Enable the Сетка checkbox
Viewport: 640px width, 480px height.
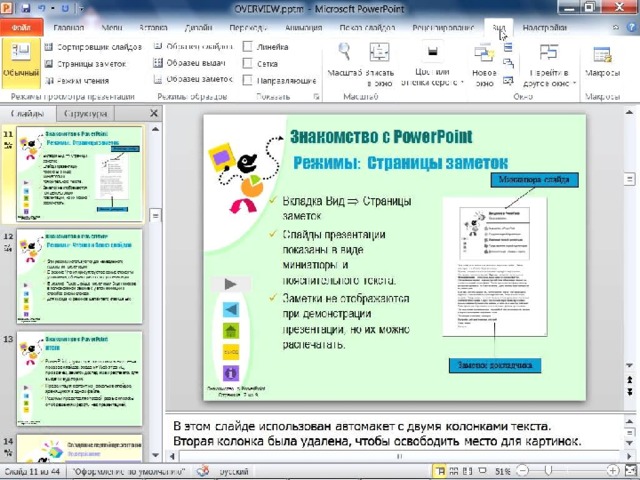click(x=248, y=64)
